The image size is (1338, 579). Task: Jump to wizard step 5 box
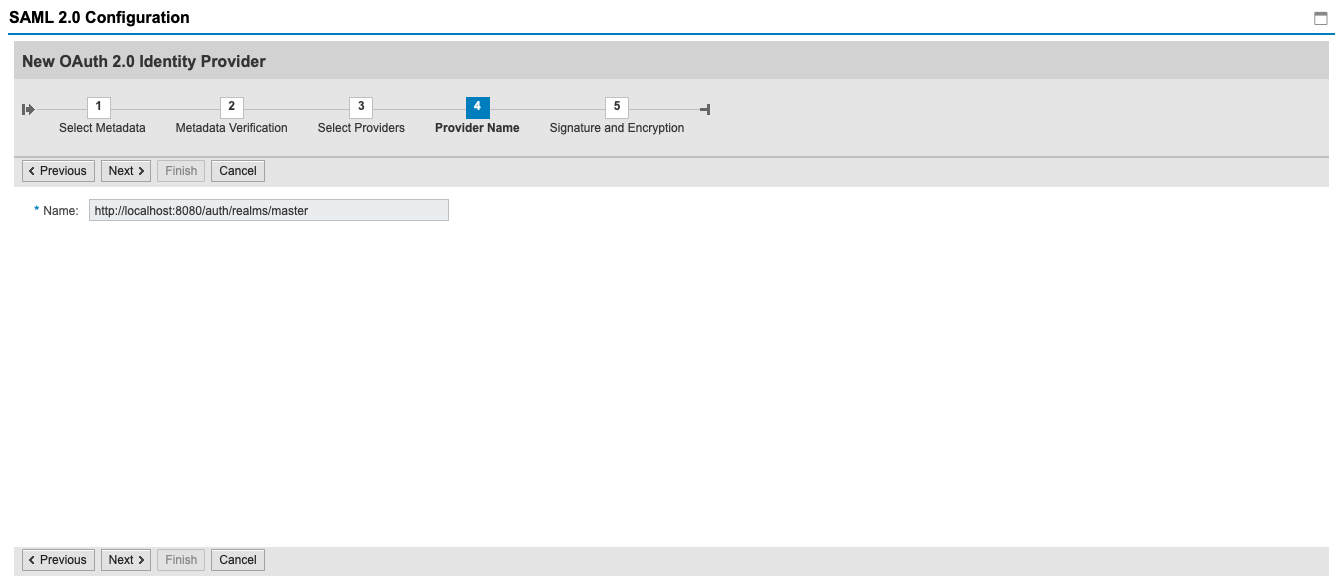[x=617, y=107]
